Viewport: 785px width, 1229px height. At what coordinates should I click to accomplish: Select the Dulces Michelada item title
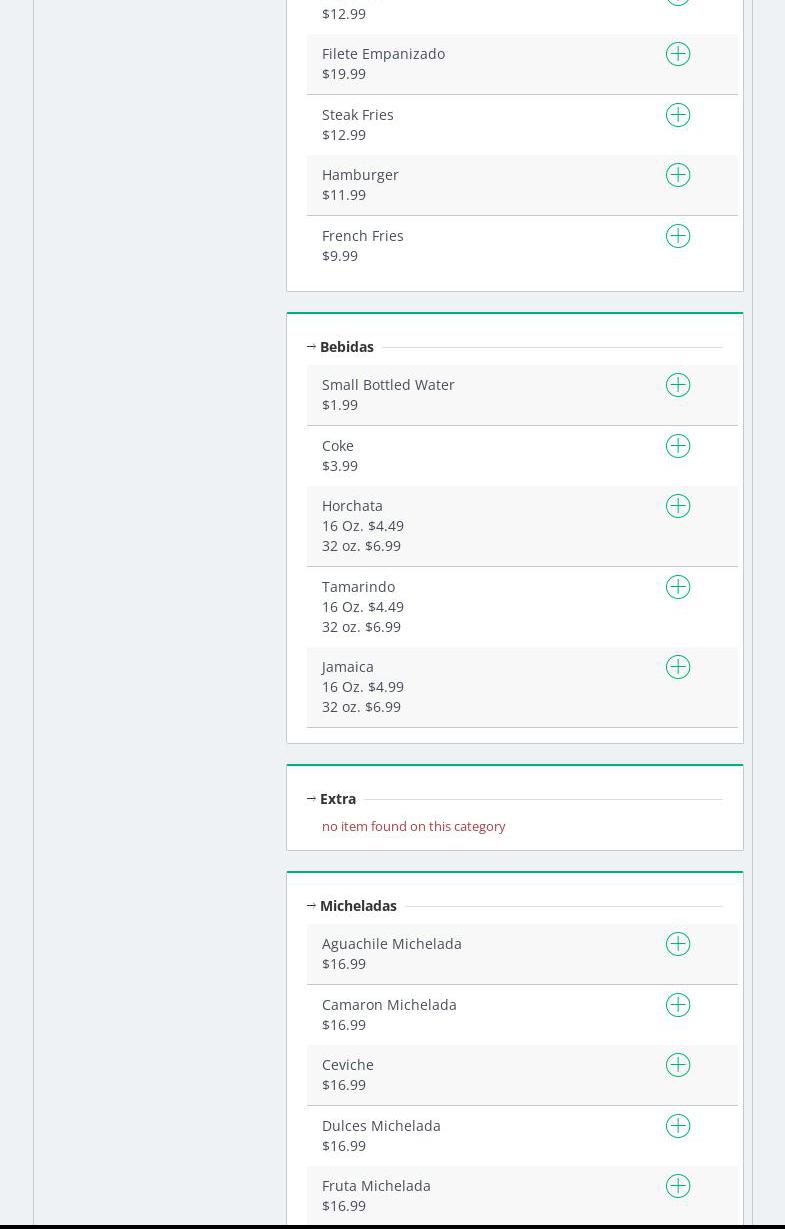click(381, 1126)
